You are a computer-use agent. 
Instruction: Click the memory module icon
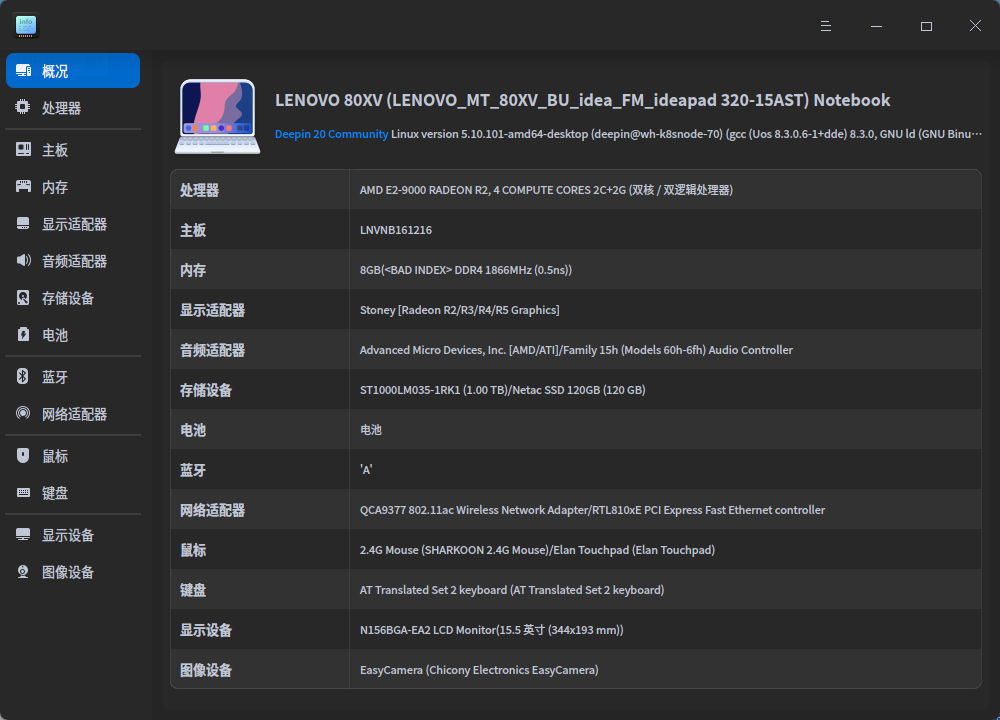tap(24, 186)
